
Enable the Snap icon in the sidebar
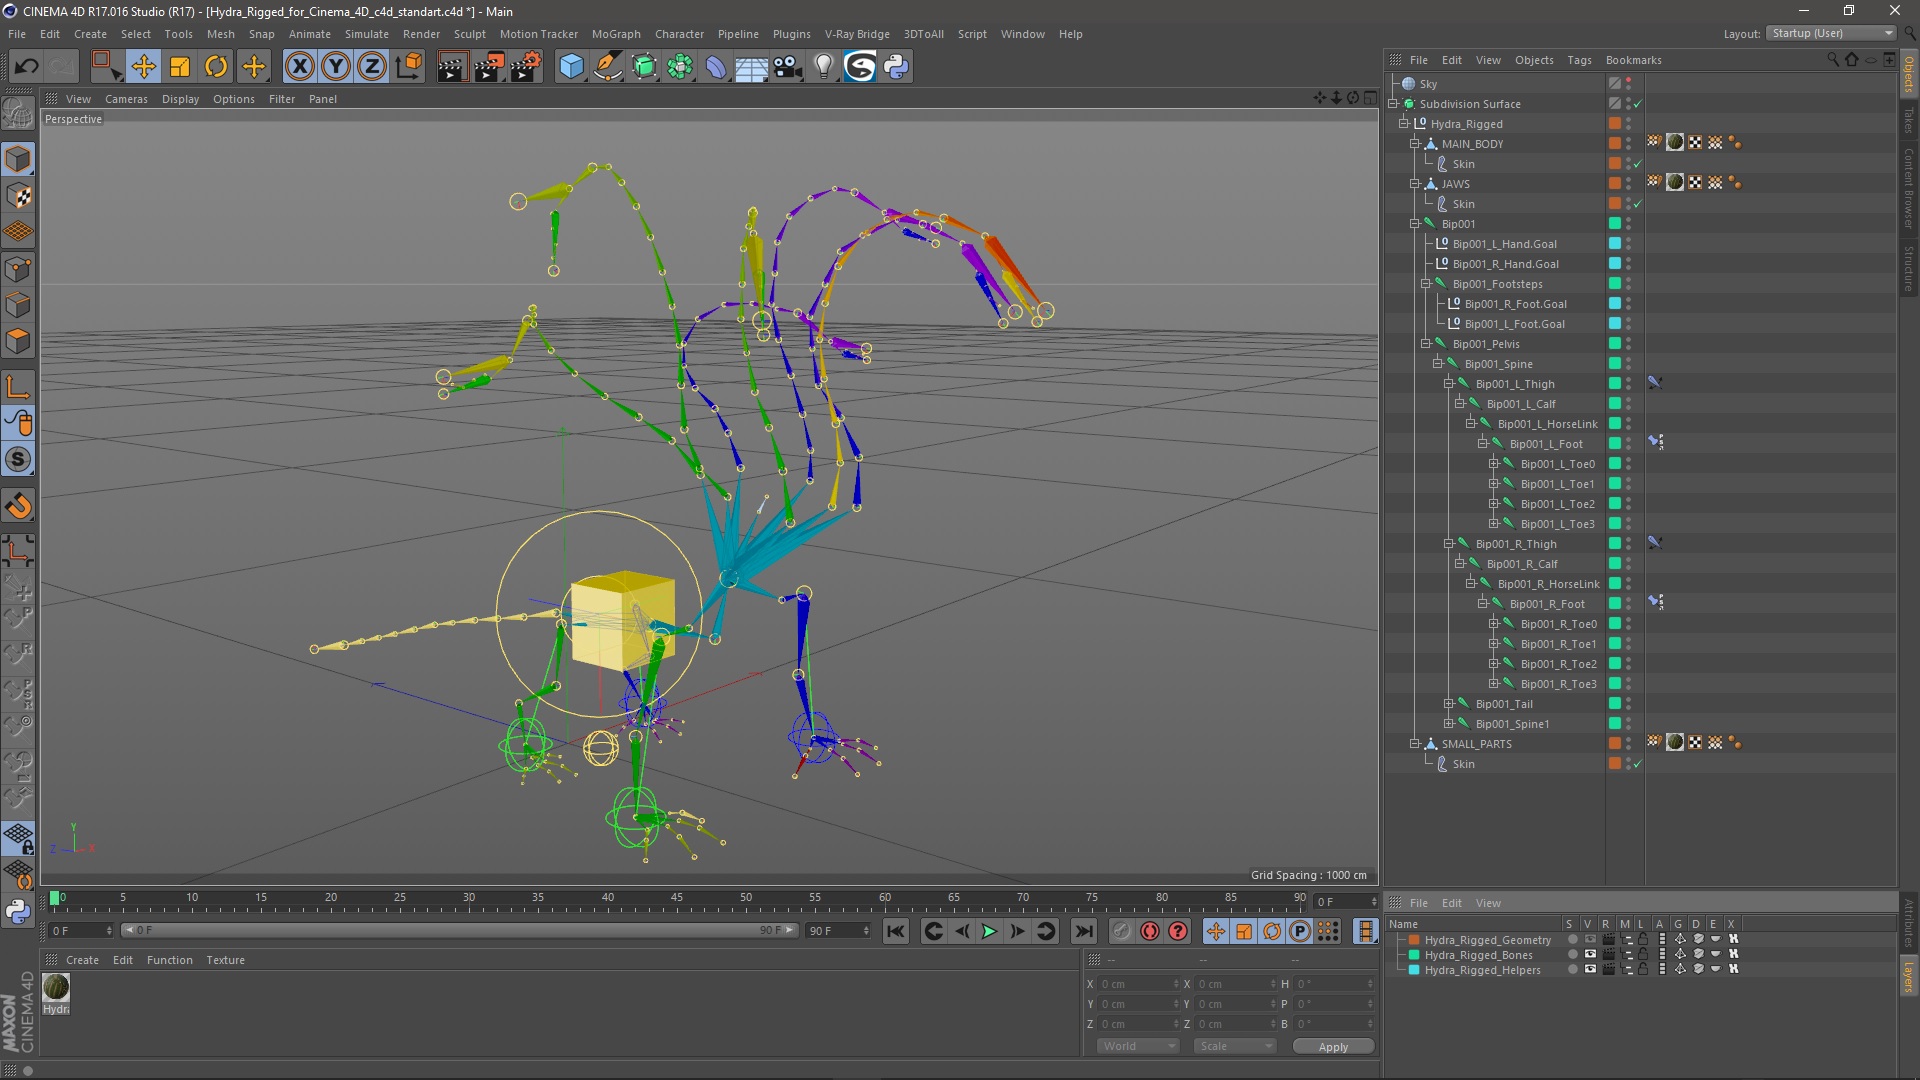18,459
